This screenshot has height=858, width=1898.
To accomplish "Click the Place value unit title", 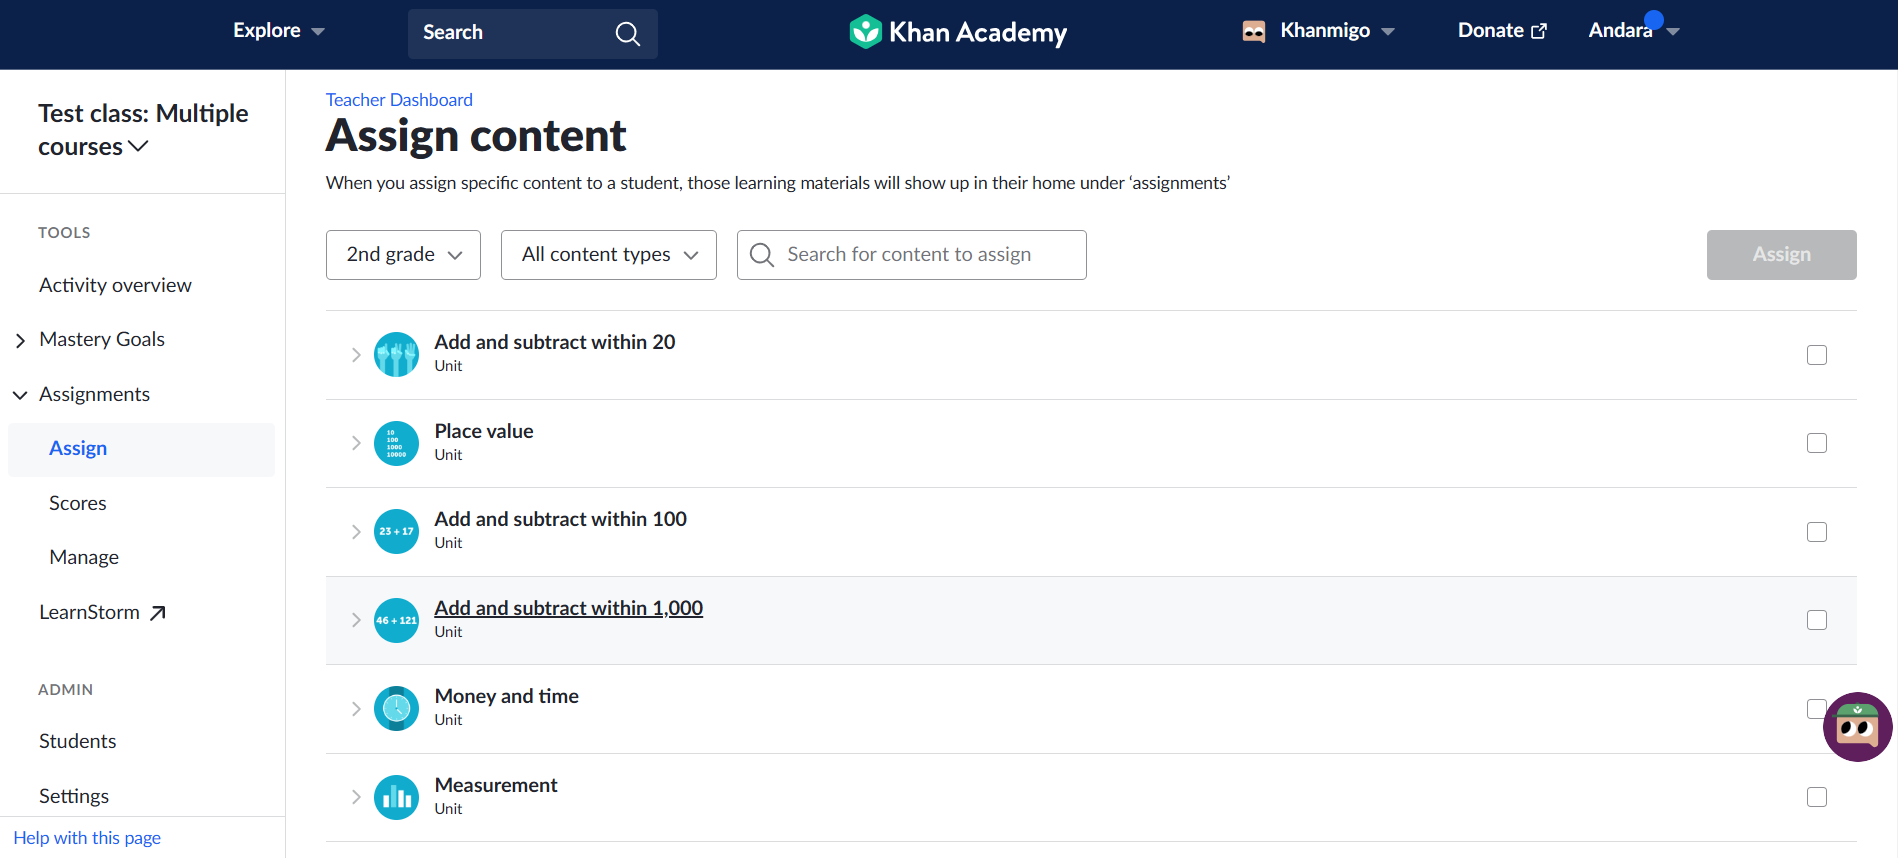I will tap(484, 431).
